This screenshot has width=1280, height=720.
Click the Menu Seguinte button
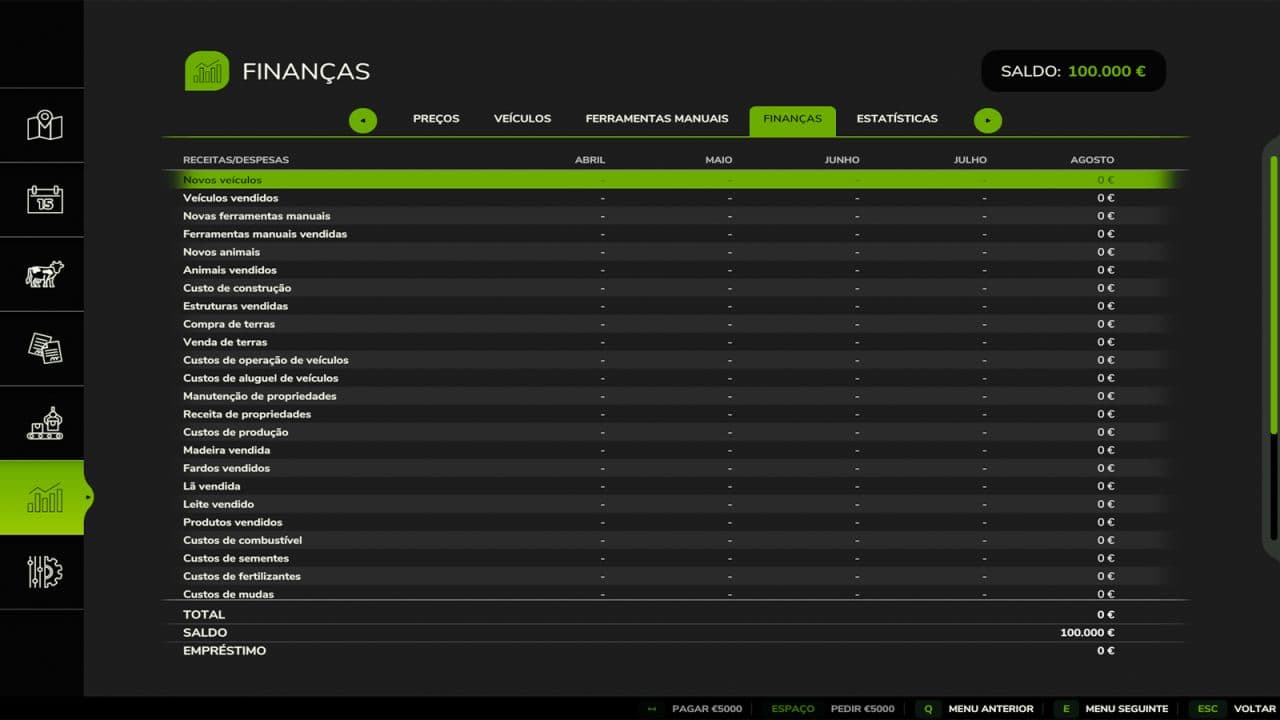pyautogui.click(x=1126, y=709)
